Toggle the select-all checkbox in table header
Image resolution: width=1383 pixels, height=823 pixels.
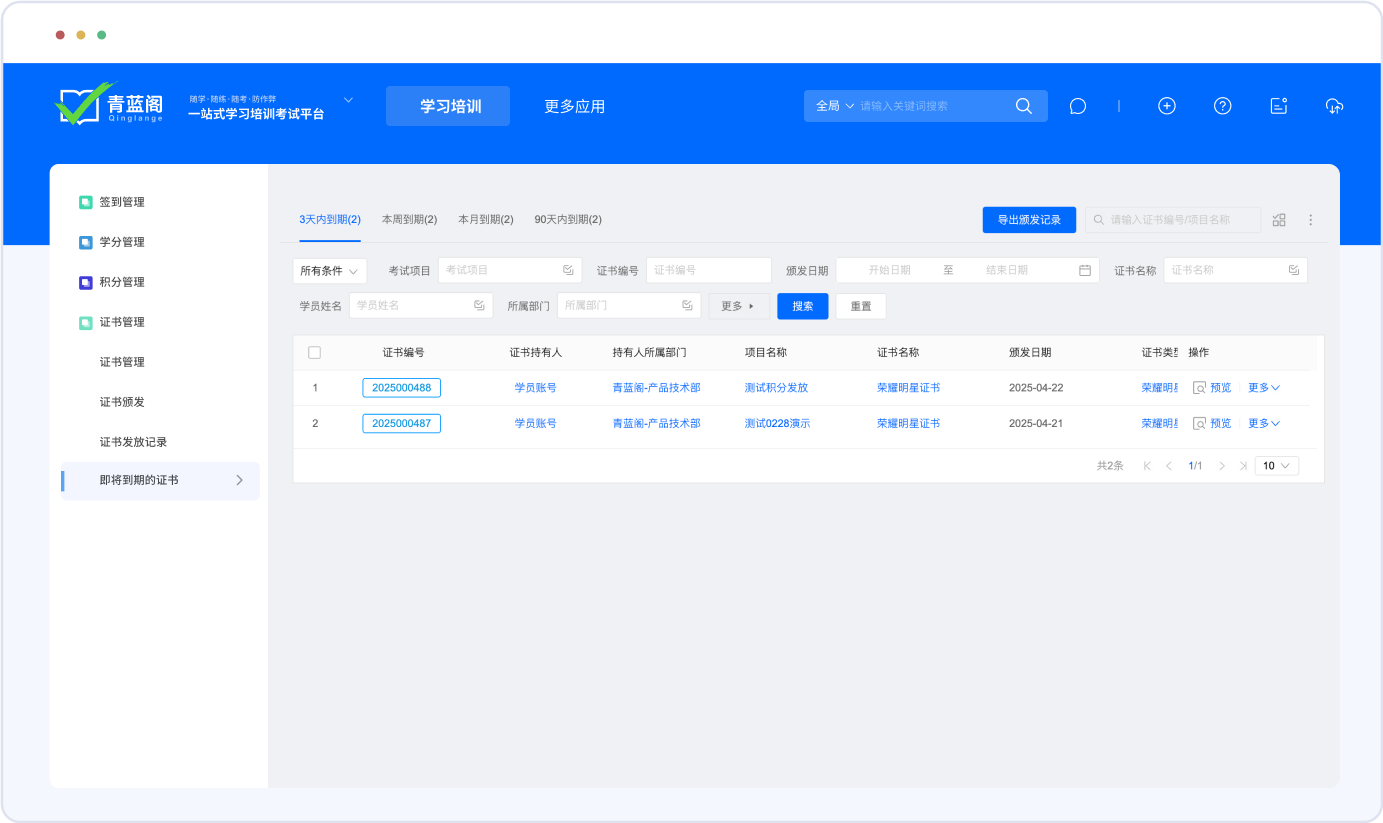click(x=315, y=352)
